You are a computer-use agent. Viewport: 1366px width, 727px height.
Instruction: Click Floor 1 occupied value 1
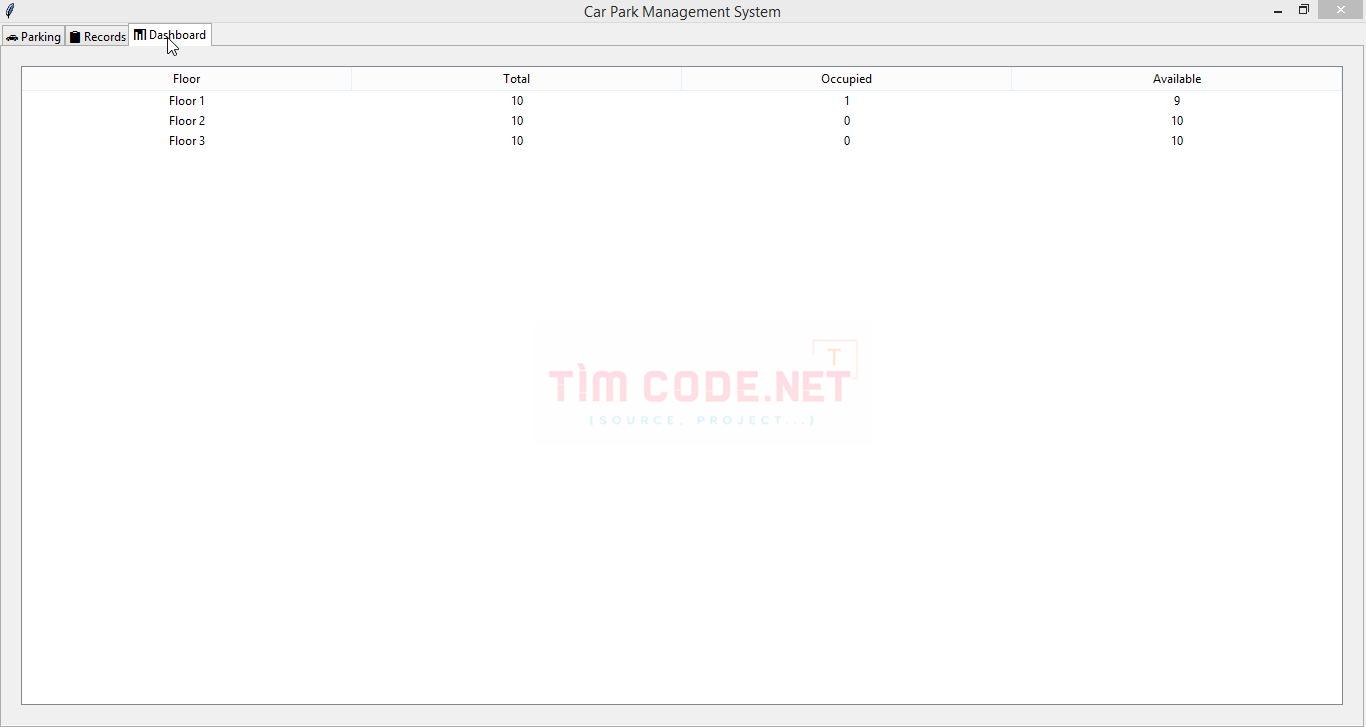pos(847,101)
